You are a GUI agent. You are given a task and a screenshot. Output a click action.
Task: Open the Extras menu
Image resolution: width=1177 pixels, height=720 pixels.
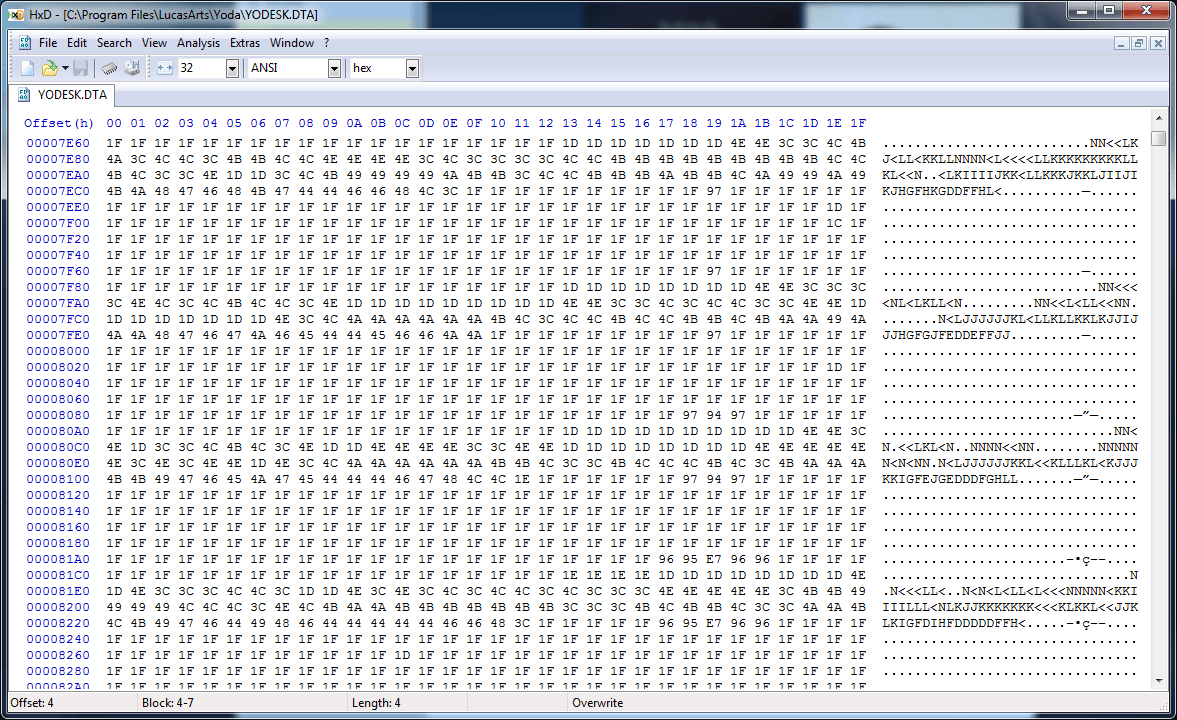point(245,43)
